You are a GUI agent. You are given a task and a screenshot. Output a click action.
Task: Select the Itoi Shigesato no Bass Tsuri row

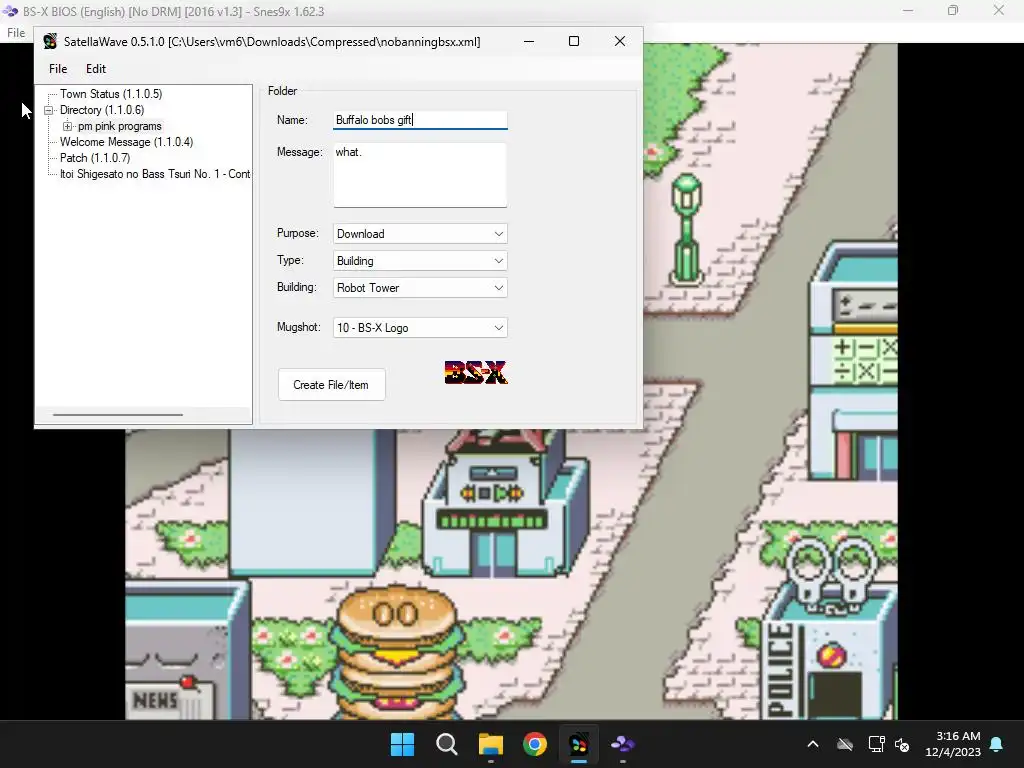point(155,174)
